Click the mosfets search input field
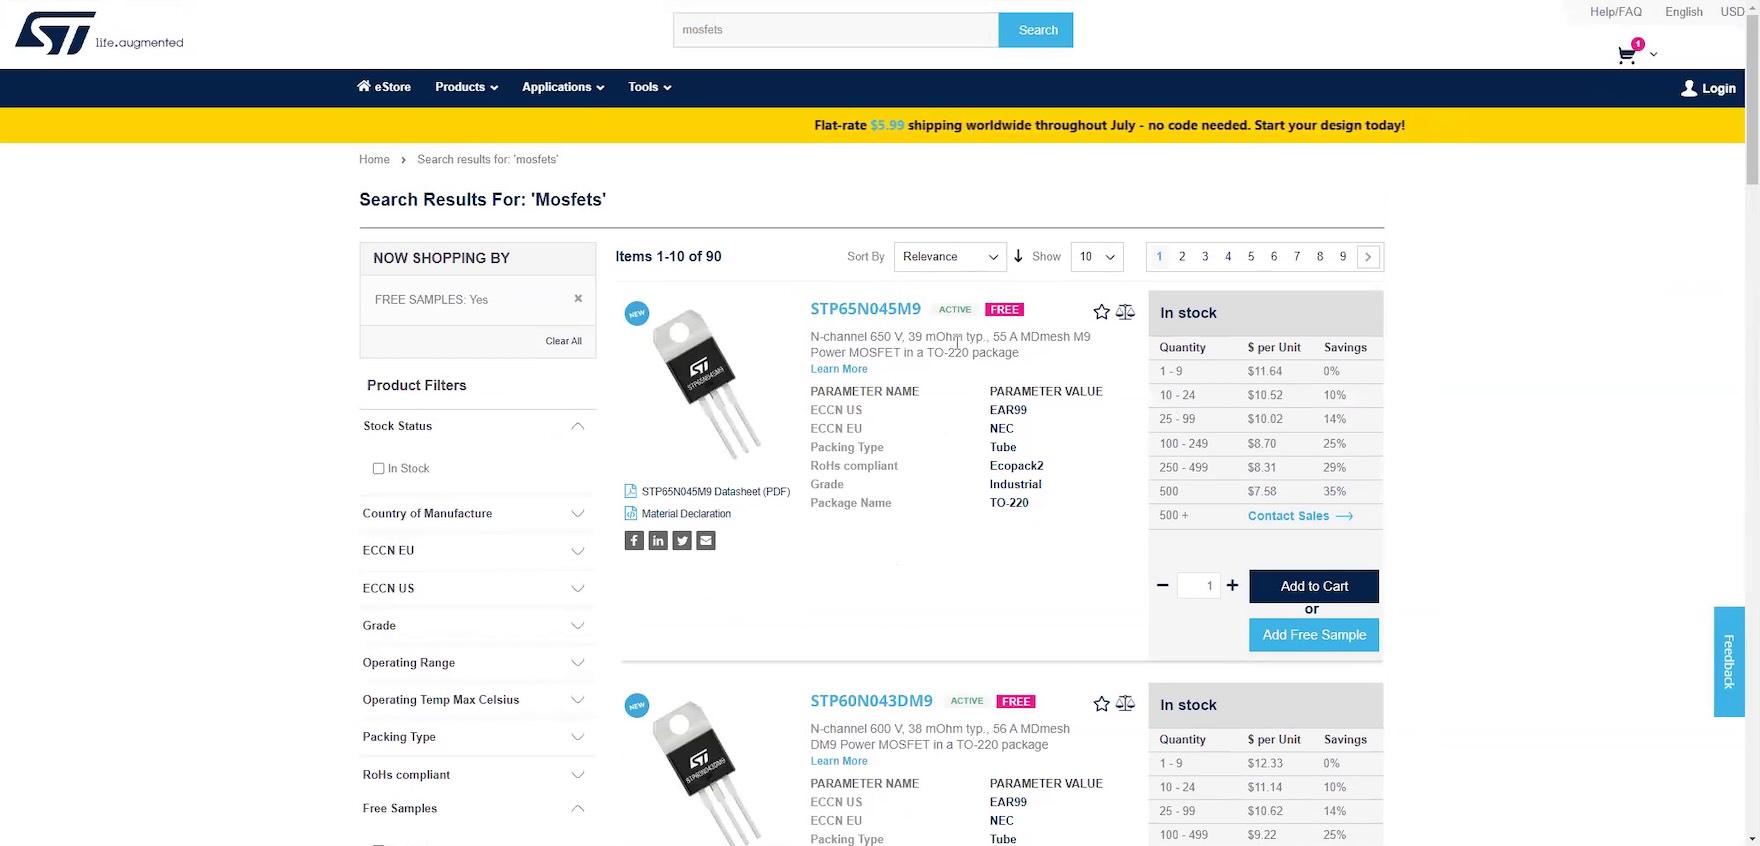The image size is (1760, 846). 835,30
